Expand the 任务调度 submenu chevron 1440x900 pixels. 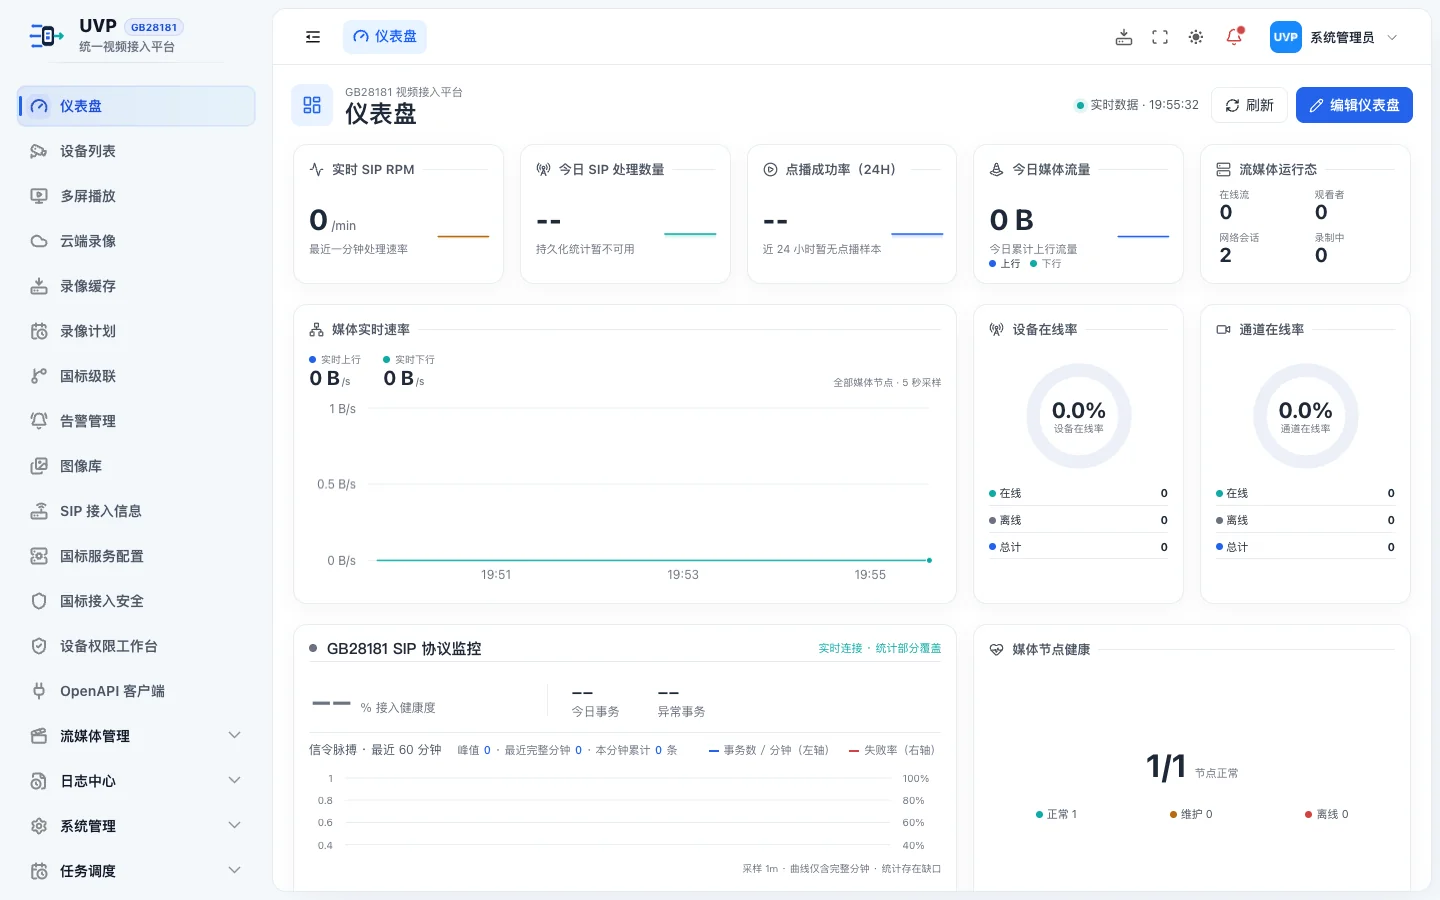(235, 870)
